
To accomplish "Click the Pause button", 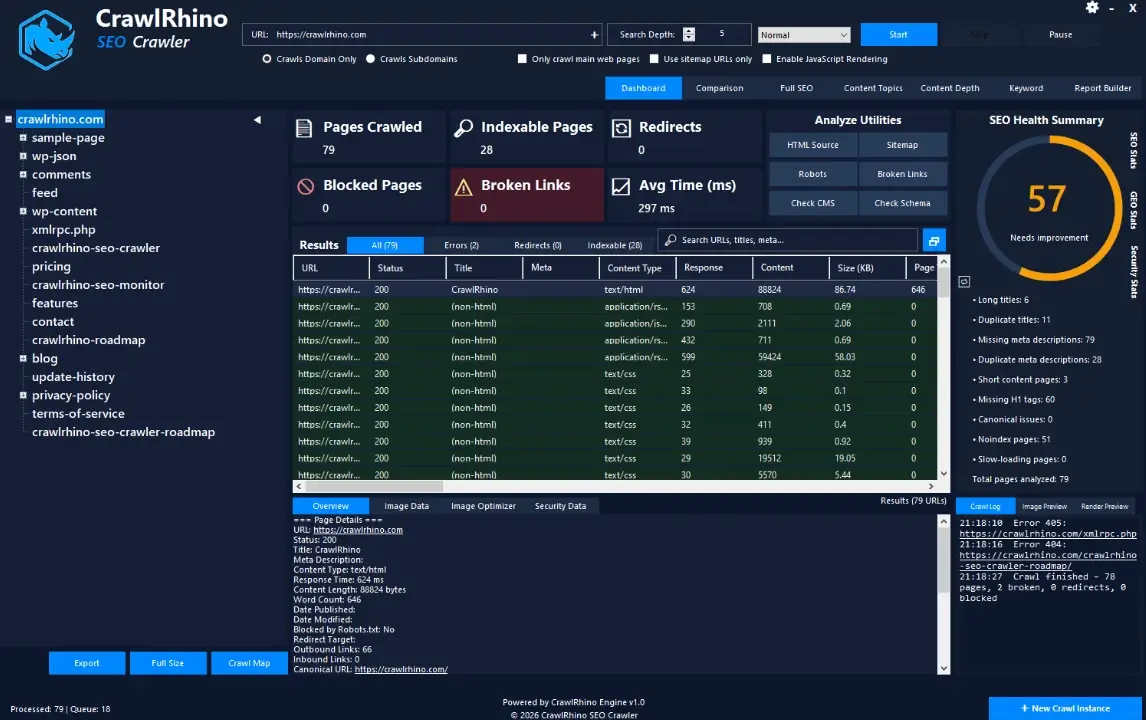I will coord(1060,34).
